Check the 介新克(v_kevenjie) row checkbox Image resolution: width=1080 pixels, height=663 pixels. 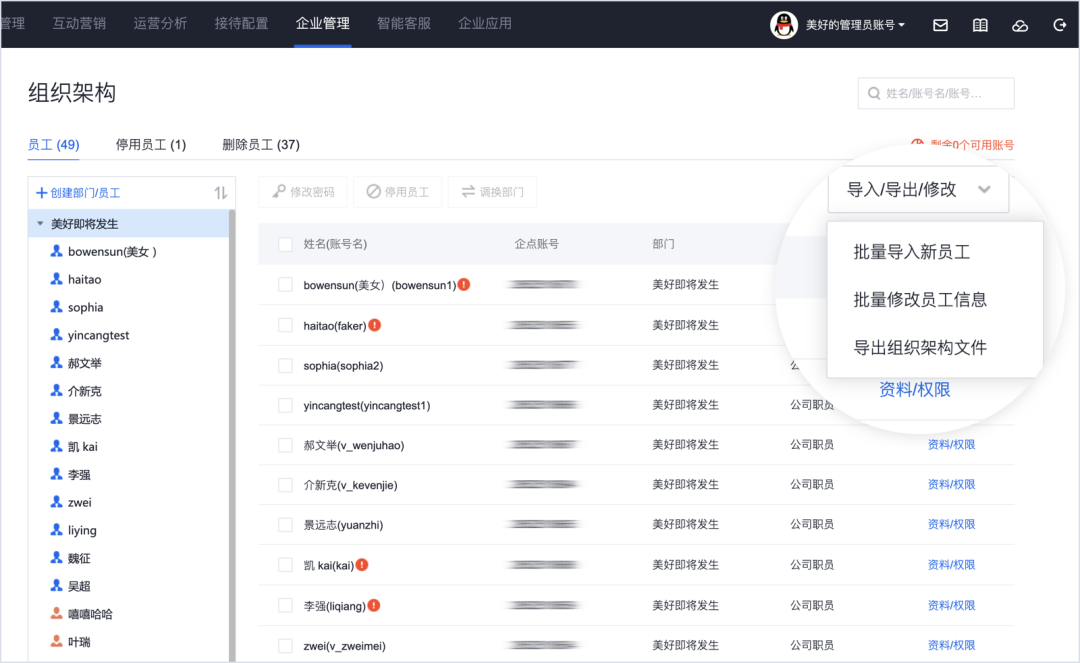[x=285, y=485]
